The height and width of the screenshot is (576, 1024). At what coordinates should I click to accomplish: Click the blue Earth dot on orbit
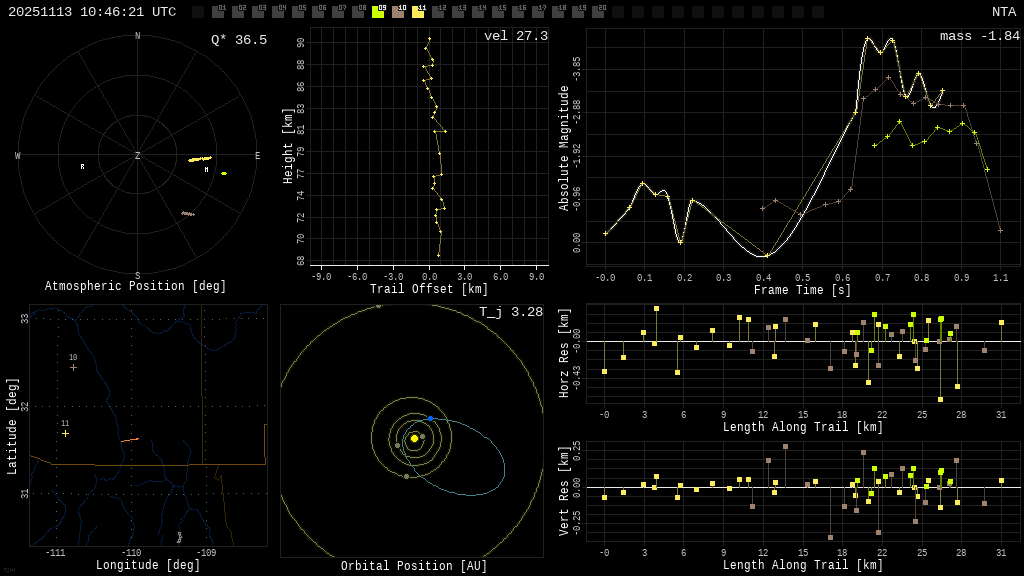click(x=430, y=418)
